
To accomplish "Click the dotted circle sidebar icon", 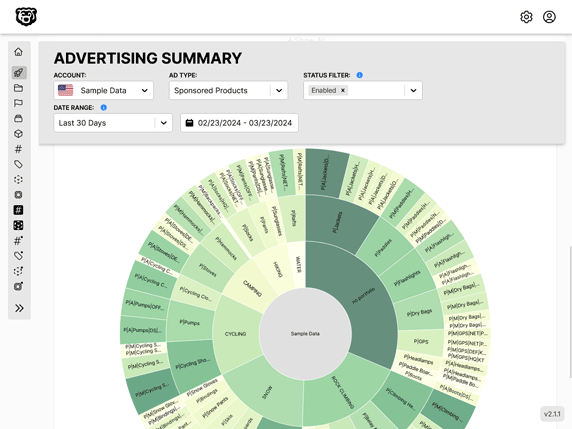I will pos(19,179).
